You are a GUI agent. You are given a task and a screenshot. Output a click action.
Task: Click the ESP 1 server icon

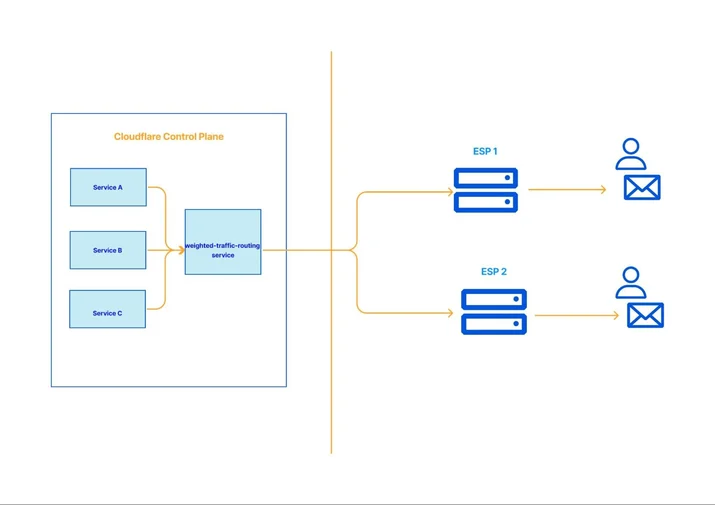486,190
